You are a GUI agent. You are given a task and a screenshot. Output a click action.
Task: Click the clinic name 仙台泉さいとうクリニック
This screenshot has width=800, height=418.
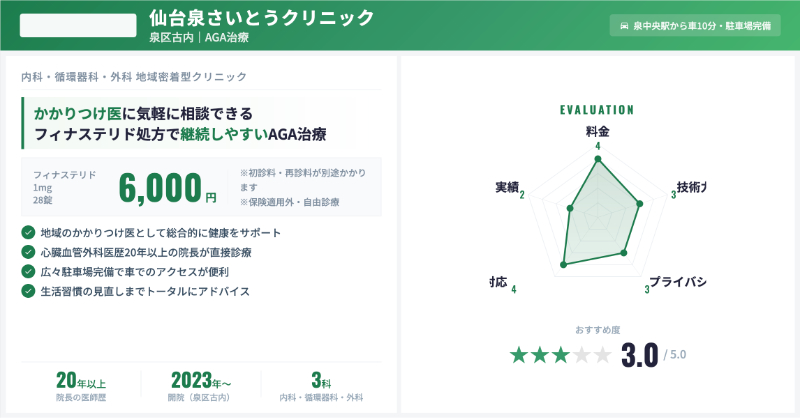[x=261, y=18]
